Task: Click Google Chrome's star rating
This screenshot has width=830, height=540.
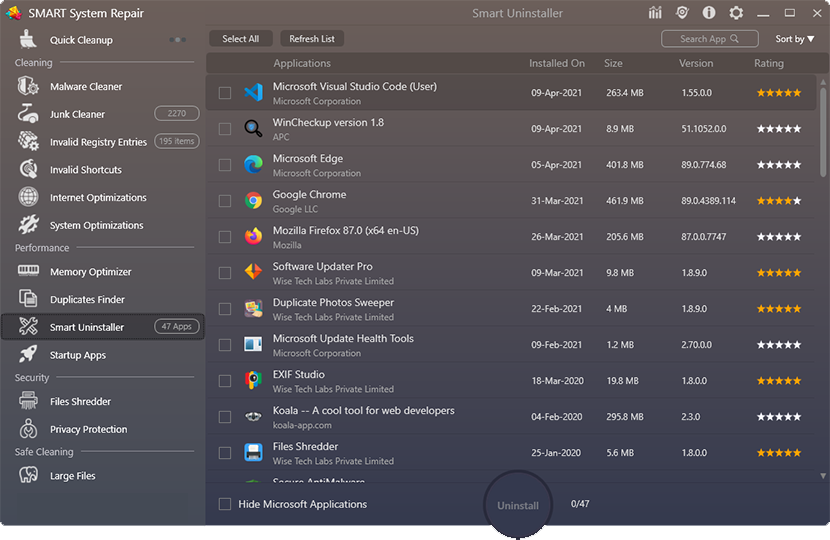Action: pyautogui.click(x=779, y=201)
